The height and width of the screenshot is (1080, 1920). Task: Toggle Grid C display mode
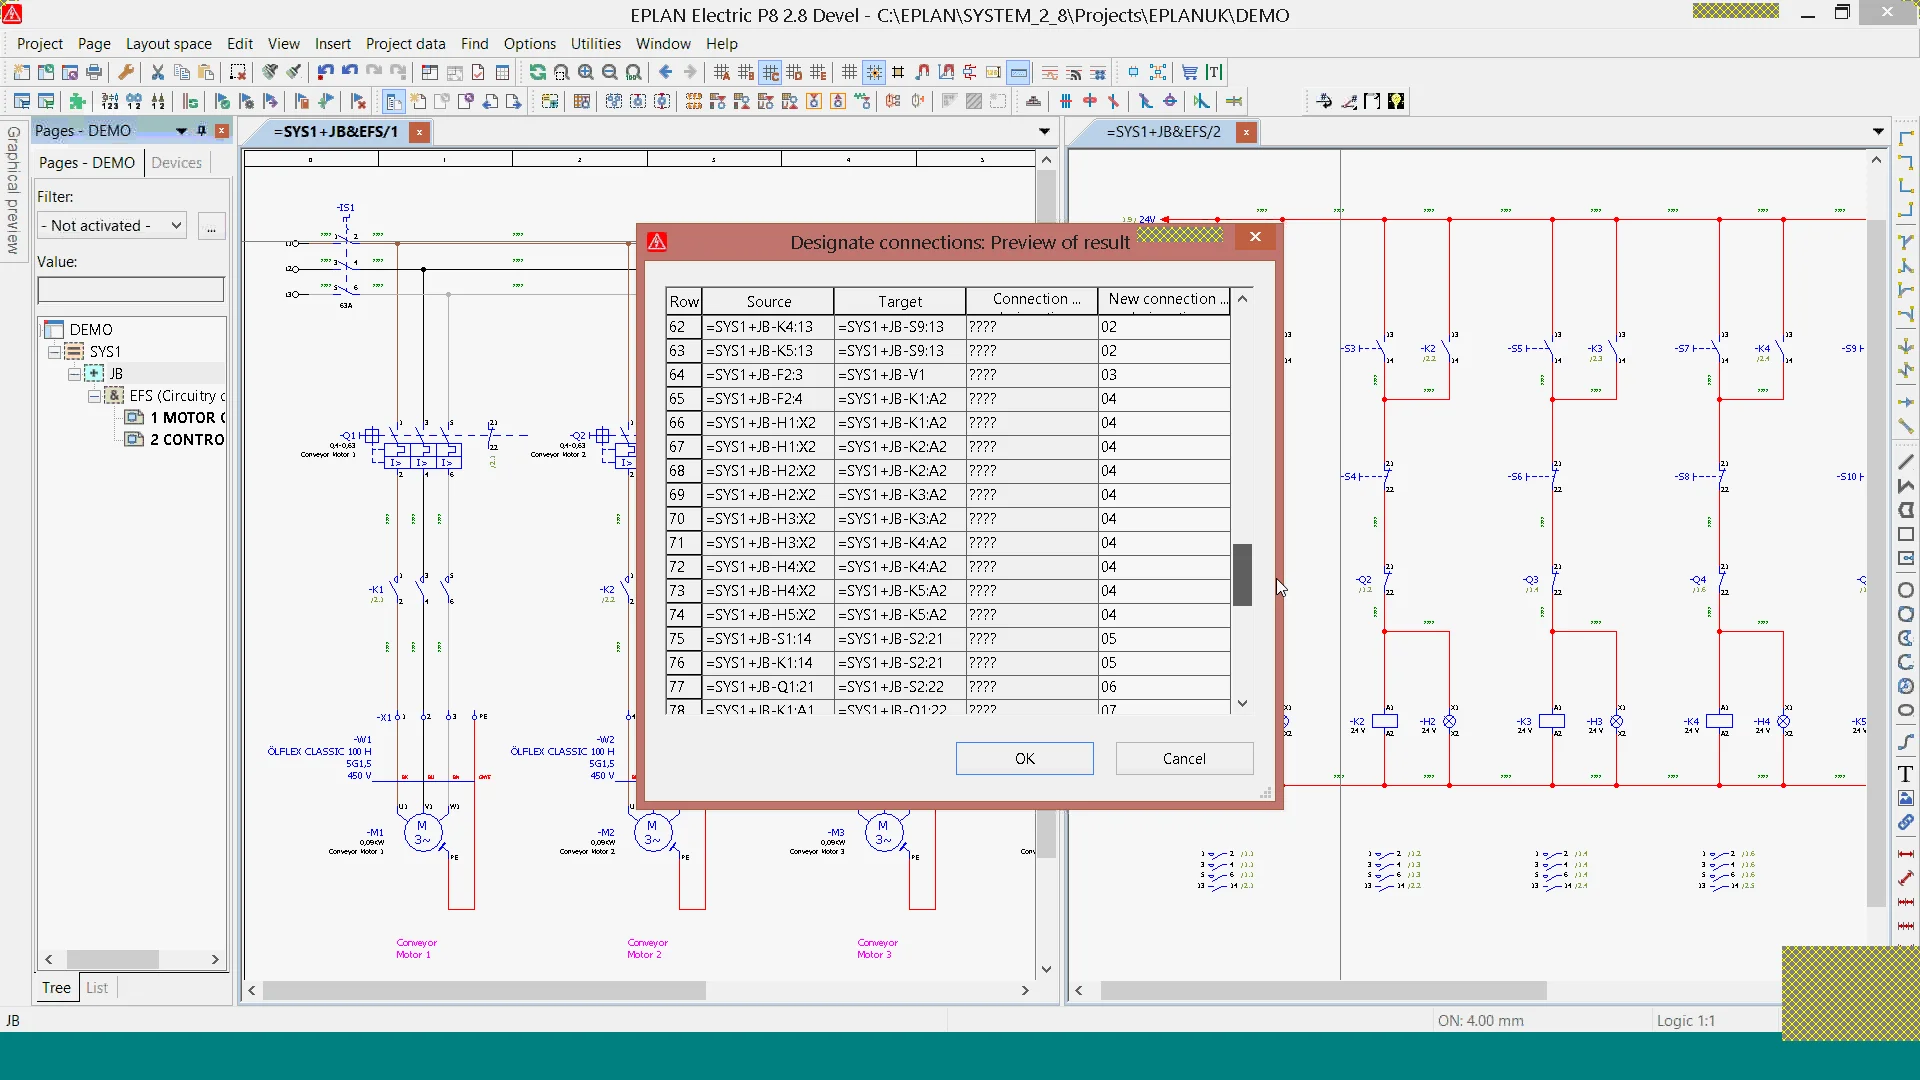pos(771,72)
